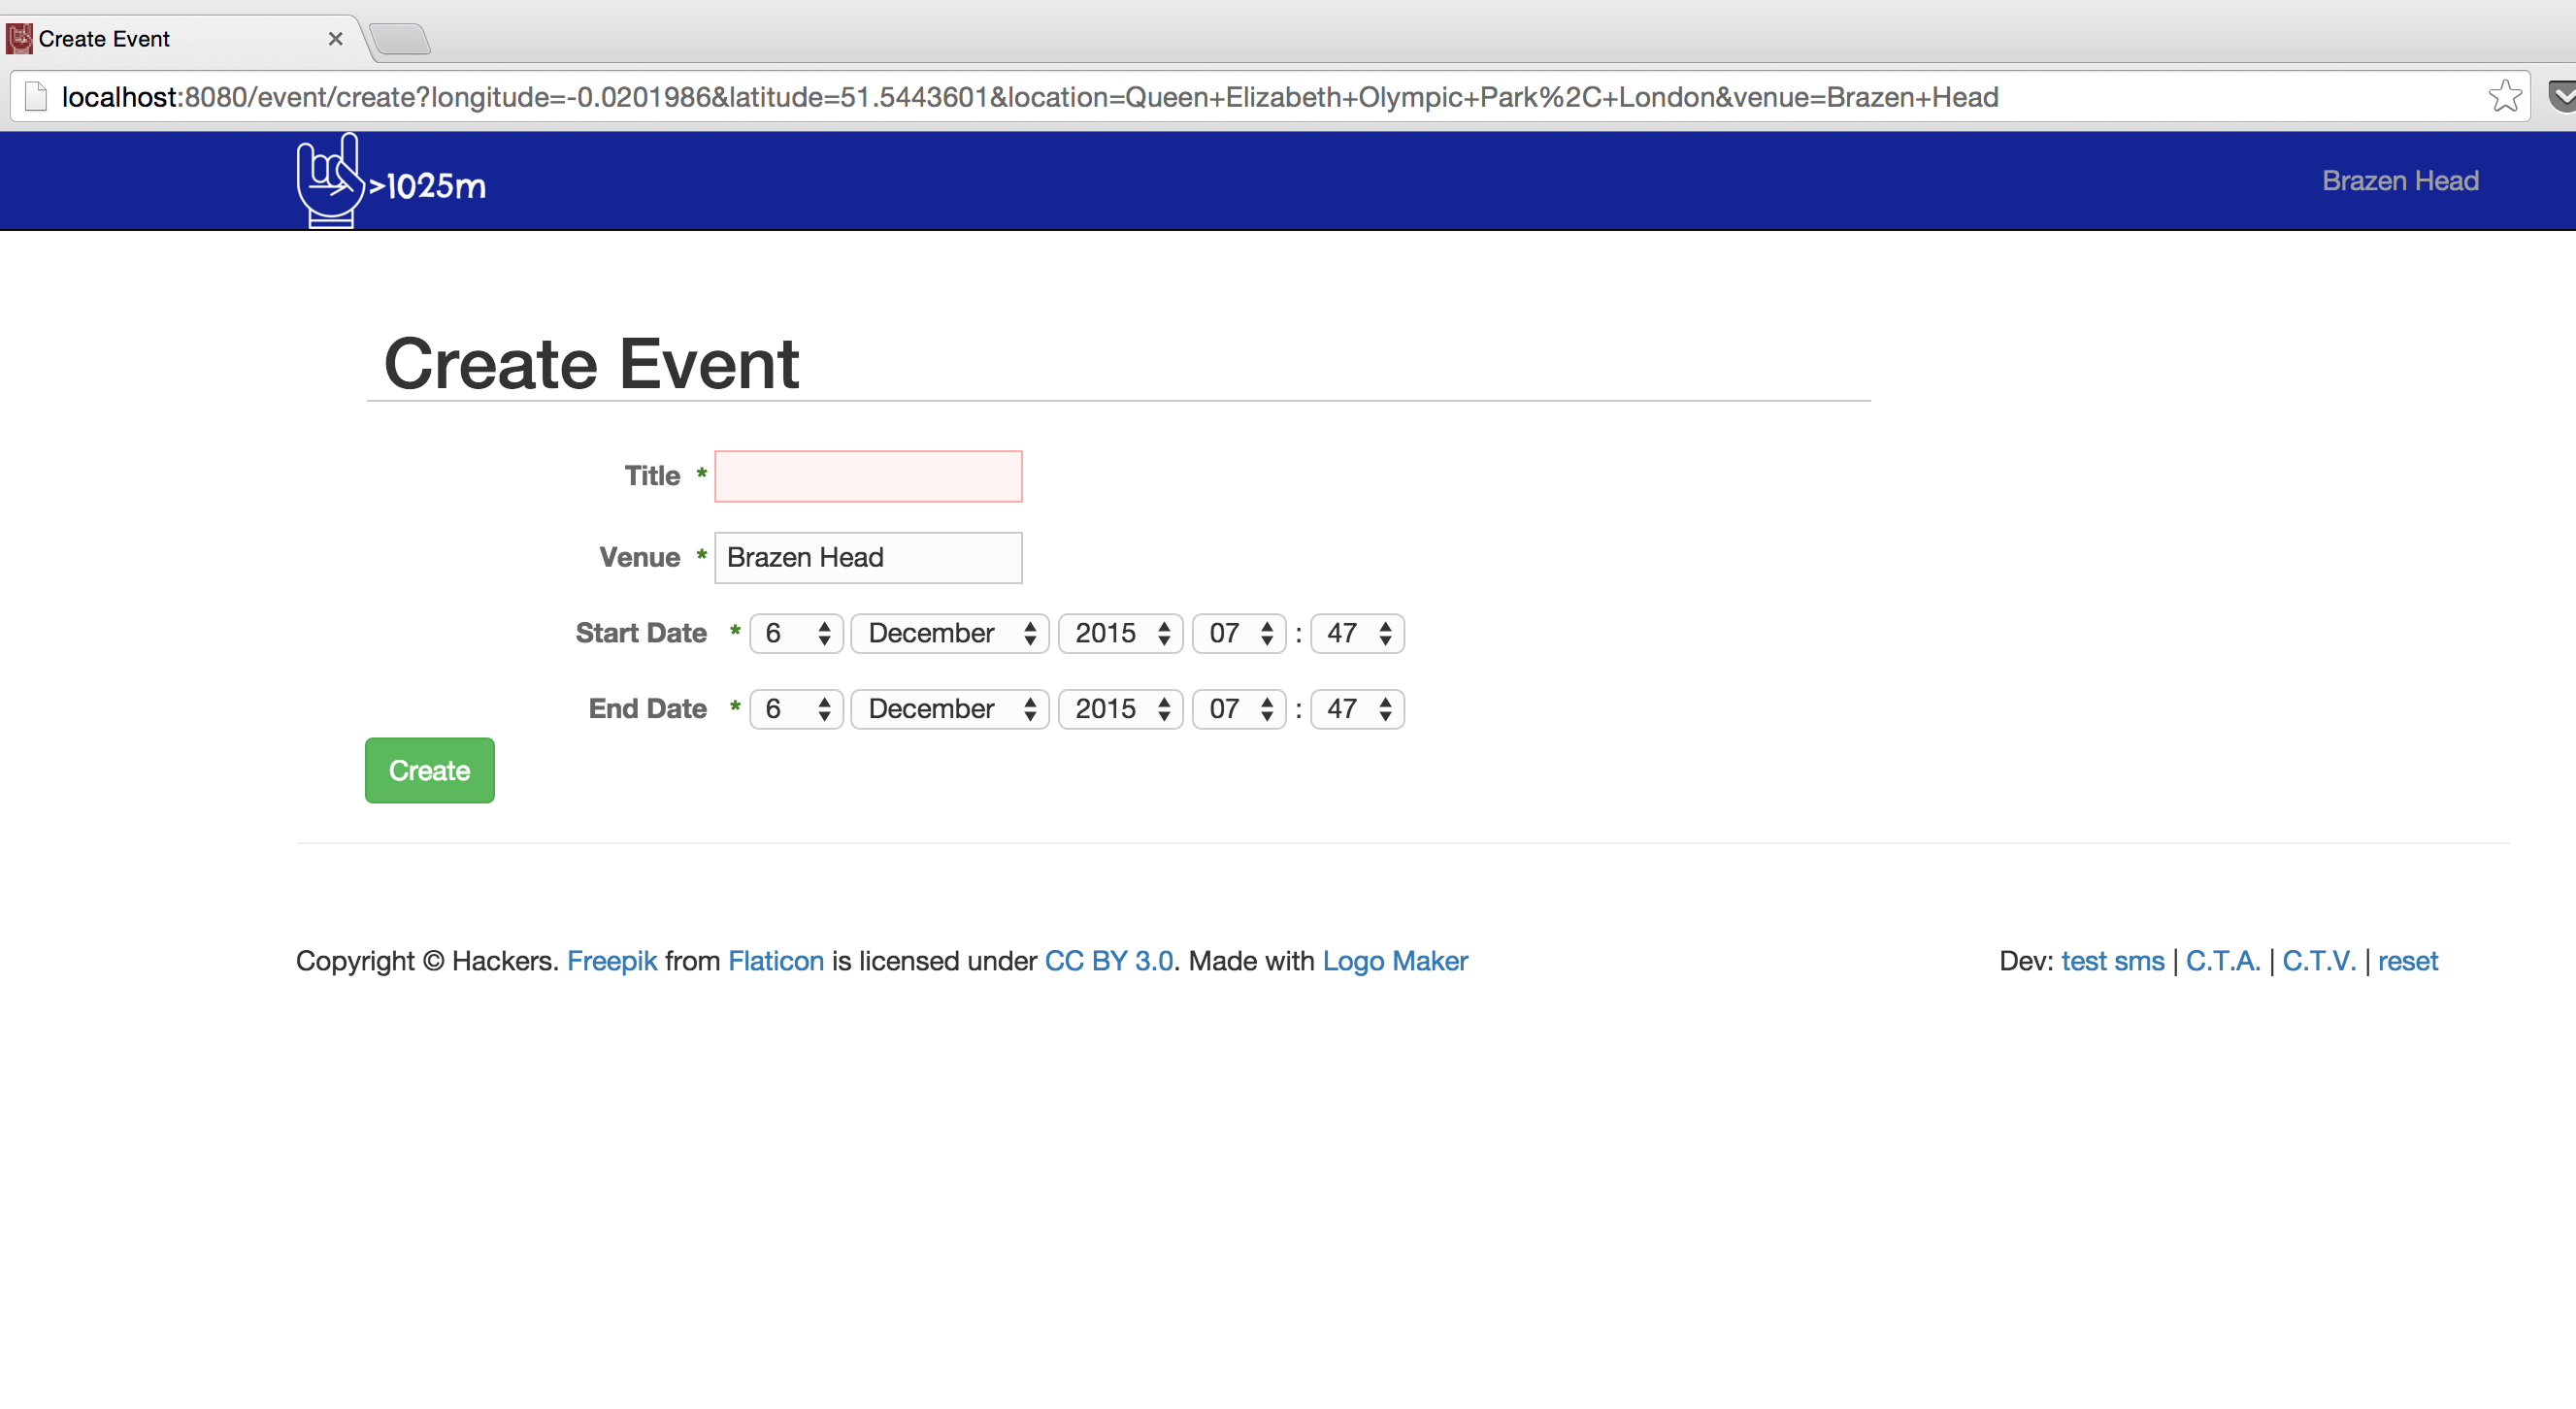Click the test sms dev link

(2112, 961)
